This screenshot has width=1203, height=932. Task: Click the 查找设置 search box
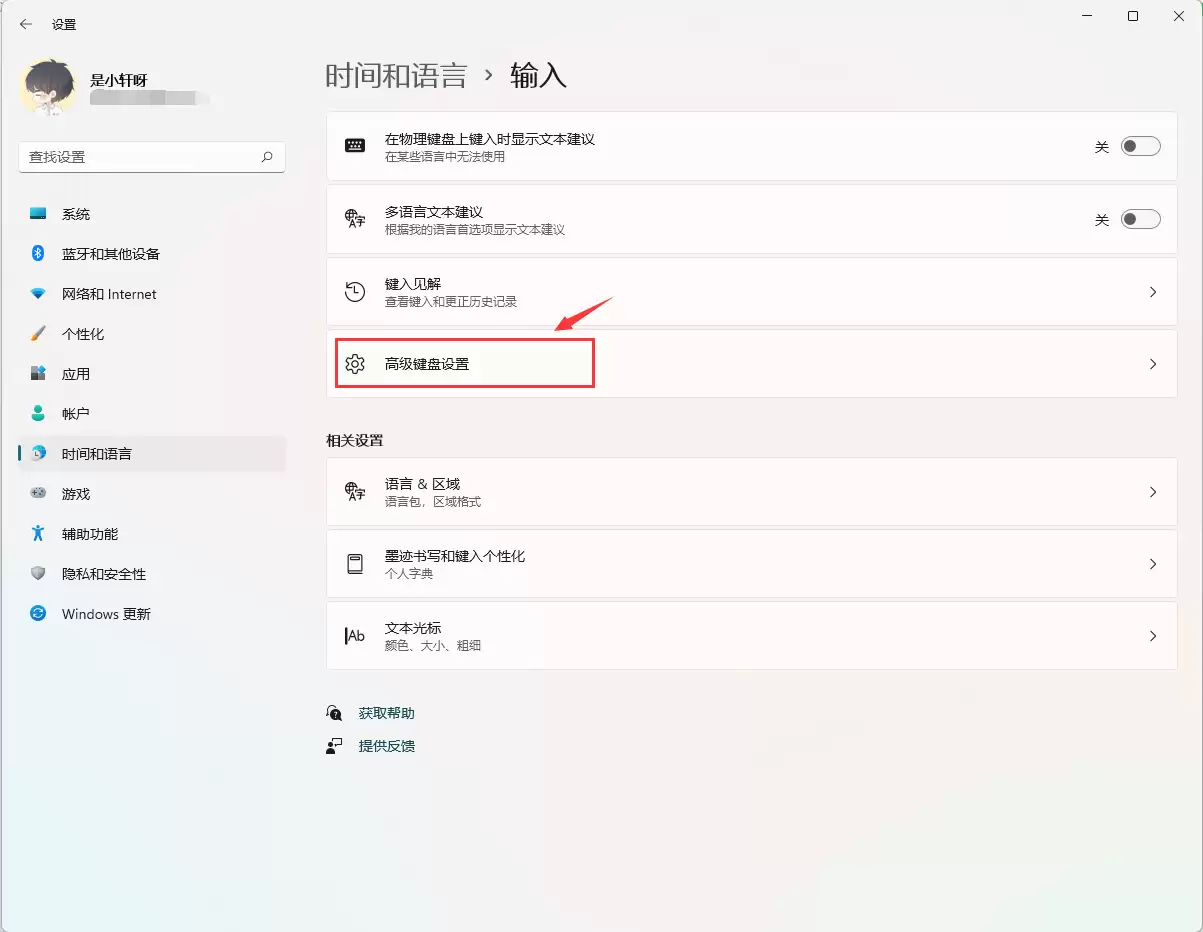pos(150,157)
